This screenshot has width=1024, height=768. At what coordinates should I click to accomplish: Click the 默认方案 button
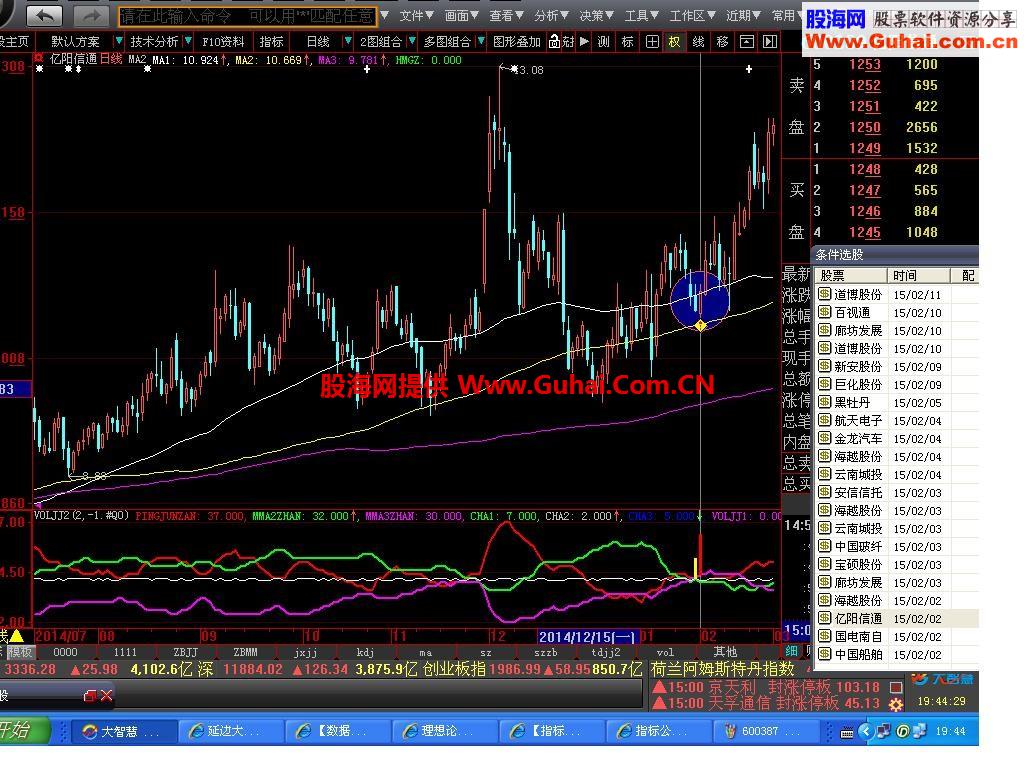pyautogui.click(x=75, y=42)
